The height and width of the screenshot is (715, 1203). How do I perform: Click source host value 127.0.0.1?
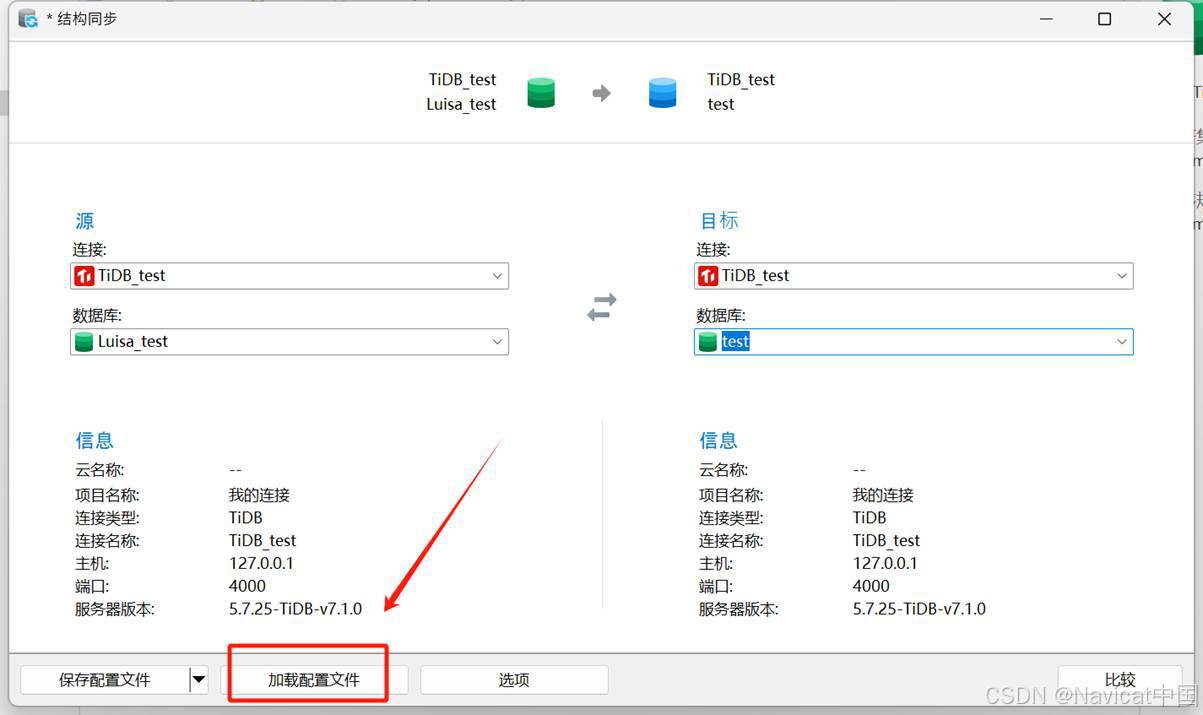pos(261,564)
